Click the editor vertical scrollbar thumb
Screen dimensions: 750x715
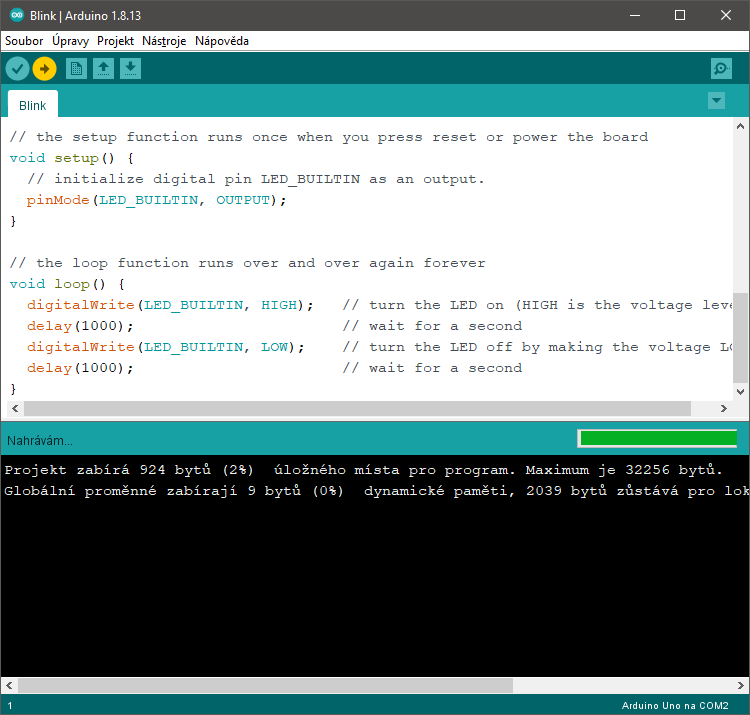coord(740,337)
